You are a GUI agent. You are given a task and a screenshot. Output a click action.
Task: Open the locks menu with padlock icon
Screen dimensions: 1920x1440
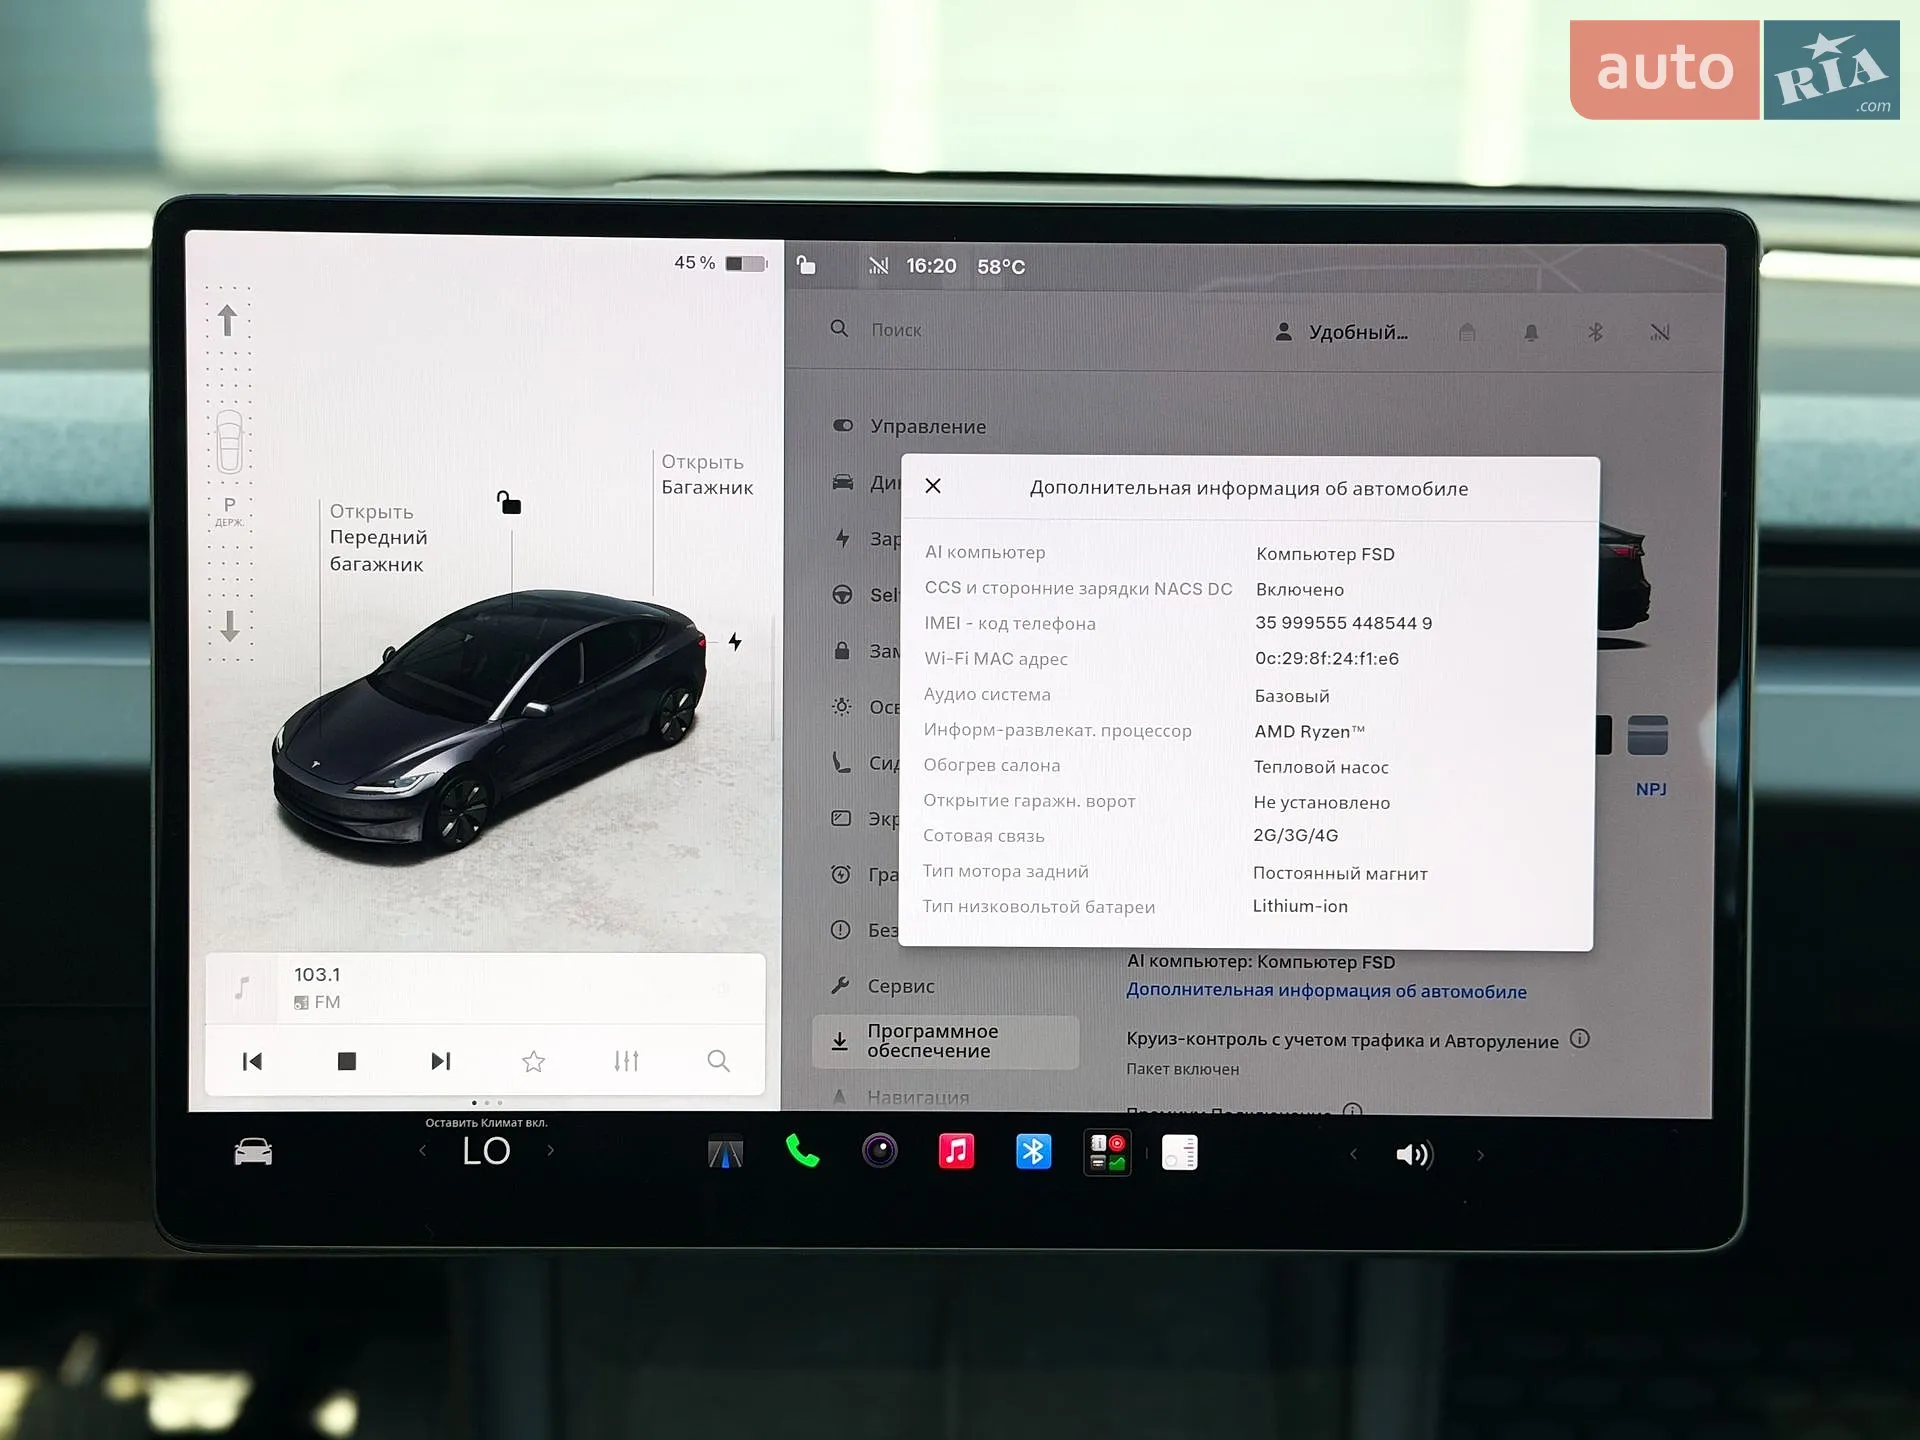842,650
